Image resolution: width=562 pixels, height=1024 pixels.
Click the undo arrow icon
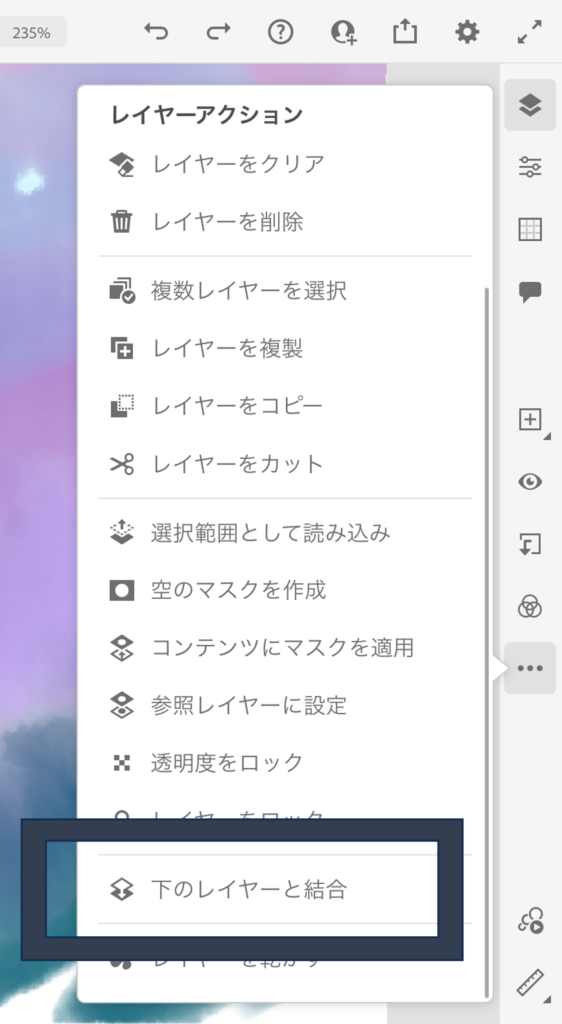[156, 31]
